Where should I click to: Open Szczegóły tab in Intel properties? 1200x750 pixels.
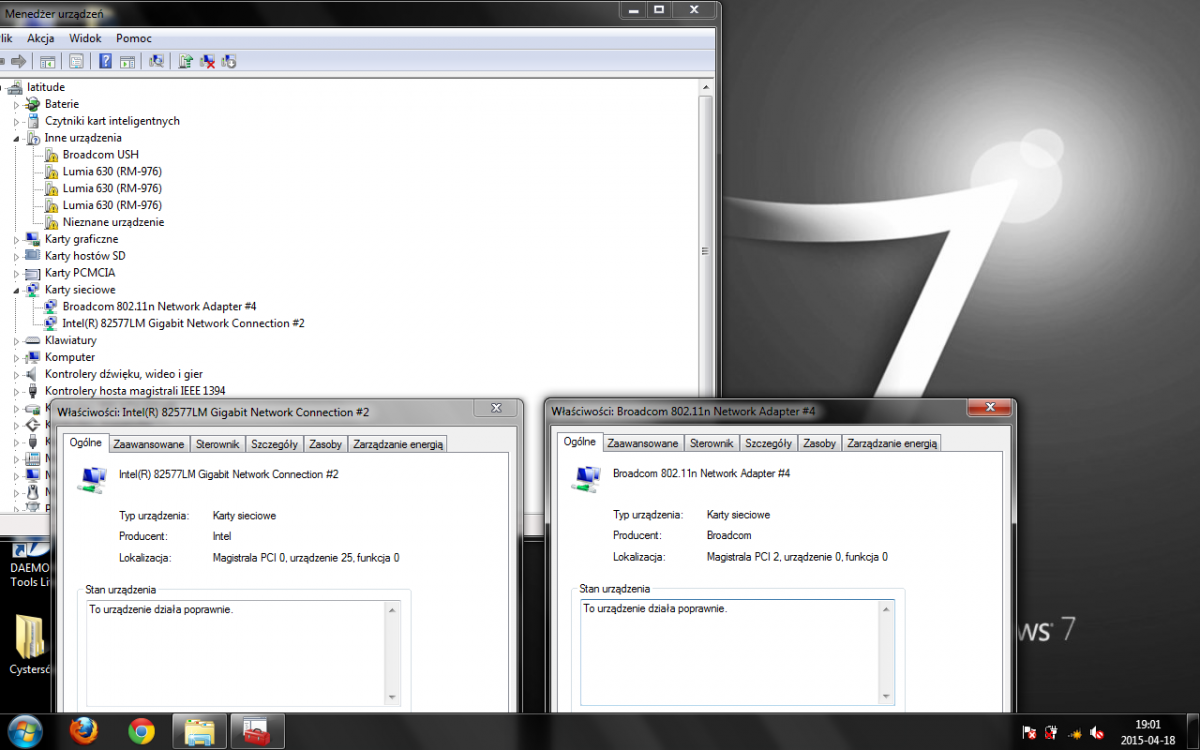point(275,444)
